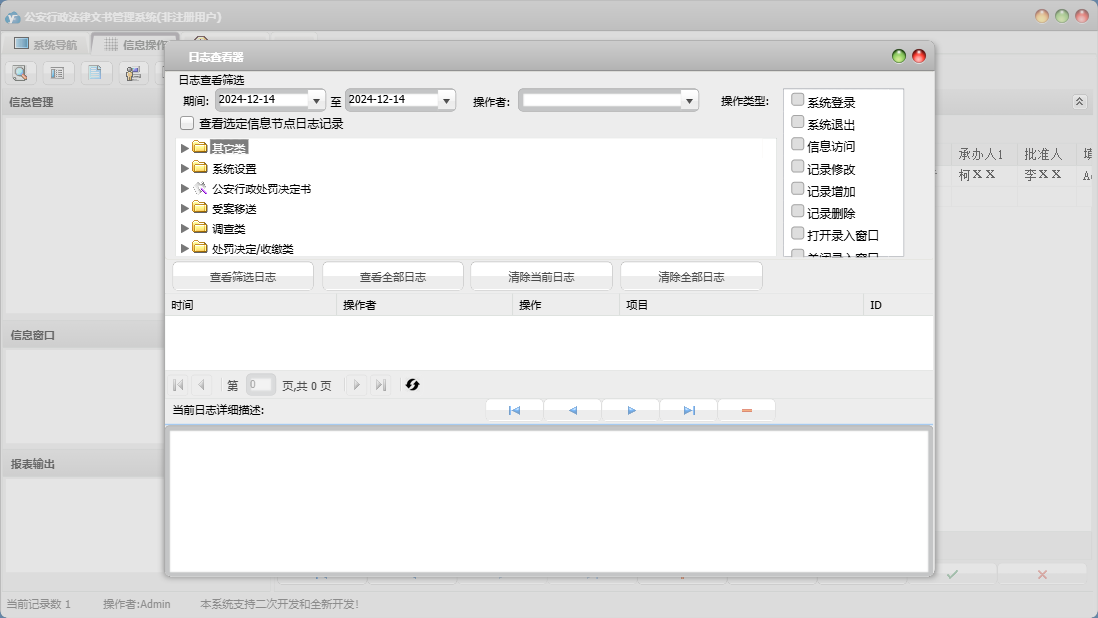The width and height of the screenshot is (1098, 618).
Task: Click the page number input field
Action: pyautogui.click(x=260, y=384)
